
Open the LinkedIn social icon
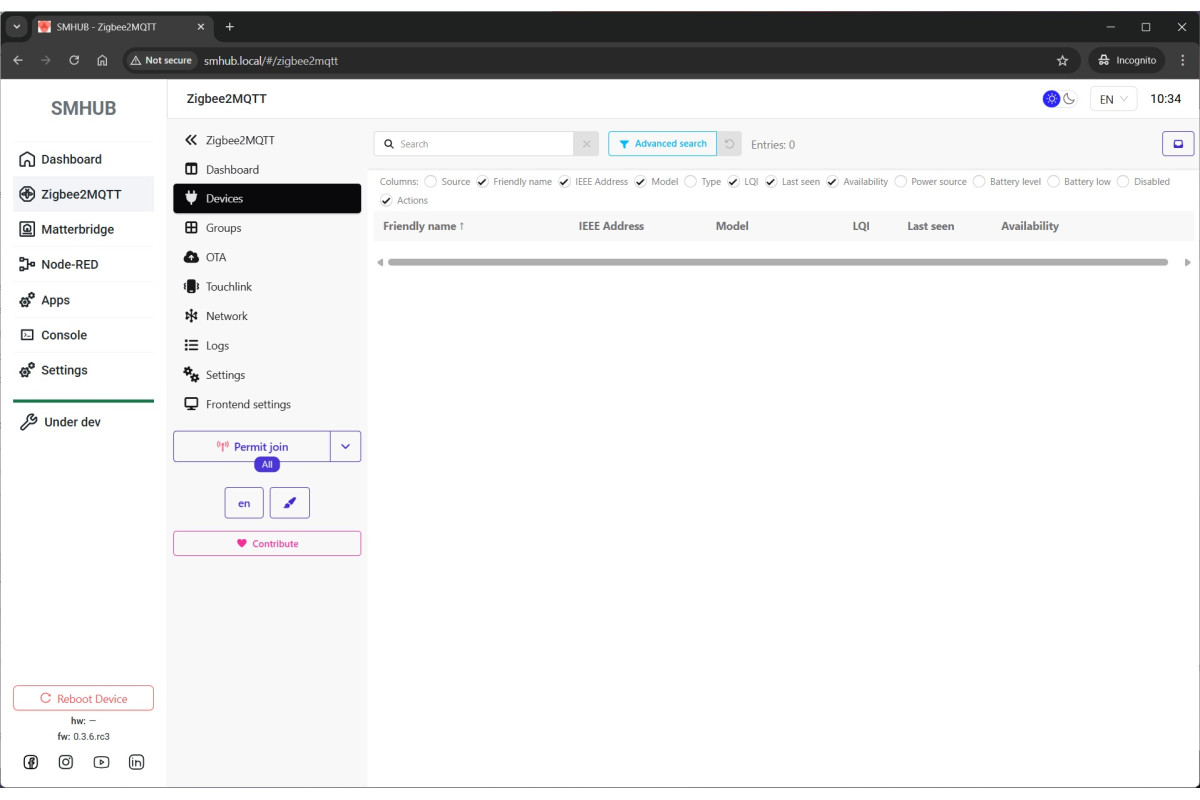click(x=137, y=762)
